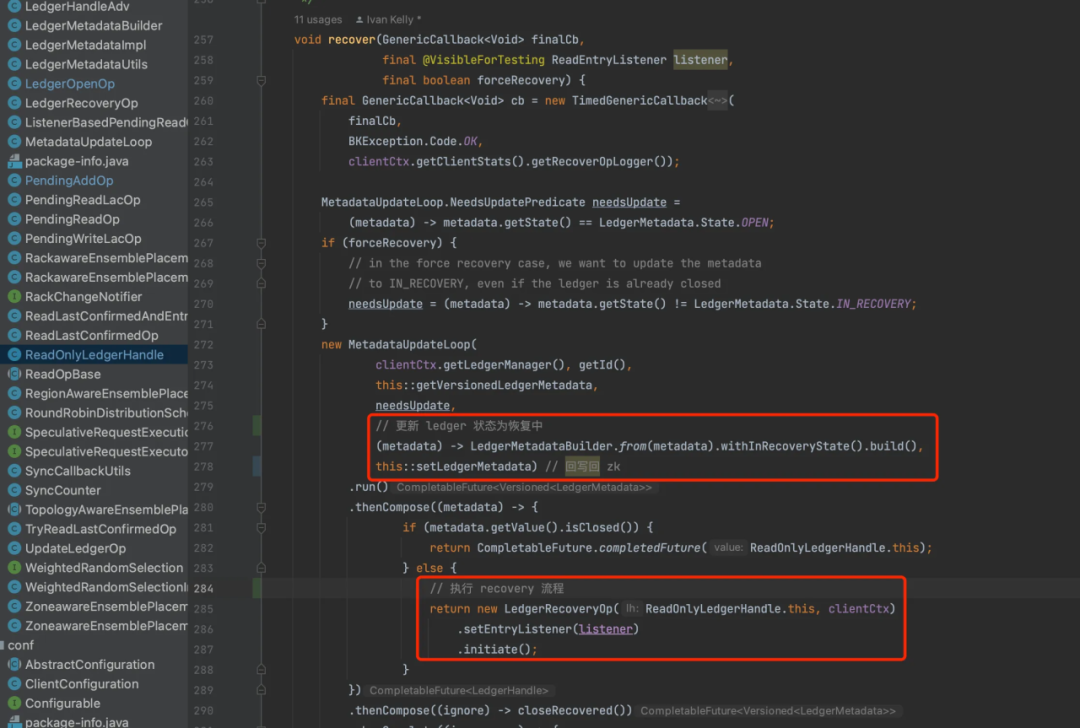Open AbstractConfiguration class file
The width and height of the screenshot is (1080, 728).
click(x=90, y=664)
